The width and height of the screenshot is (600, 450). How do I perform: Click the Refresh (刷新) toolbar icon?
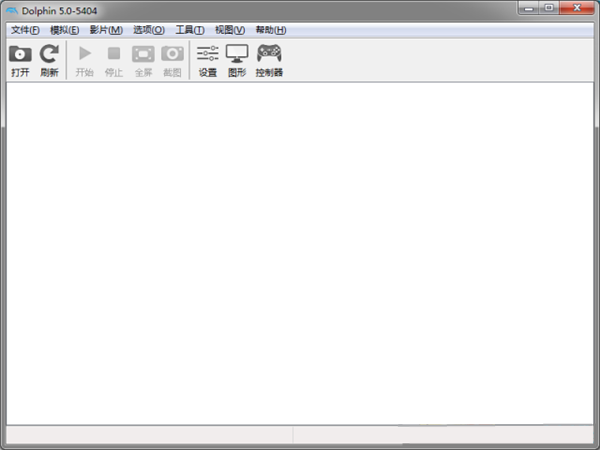(49, 54)
